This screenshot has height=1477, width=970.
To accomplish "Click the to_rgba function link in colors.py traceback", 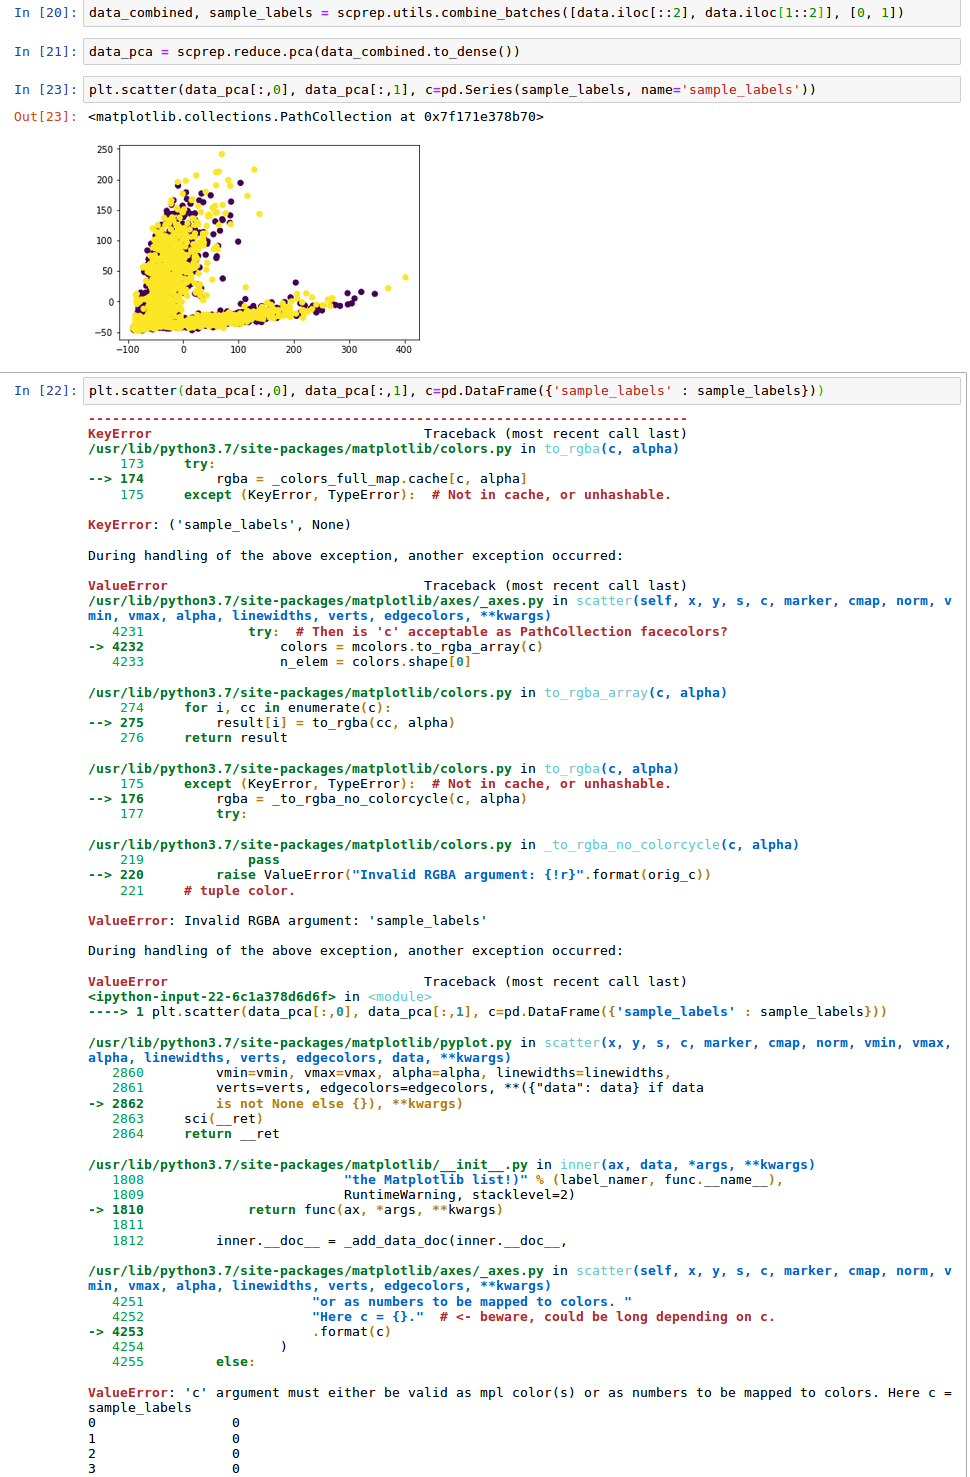I will 571,448.
